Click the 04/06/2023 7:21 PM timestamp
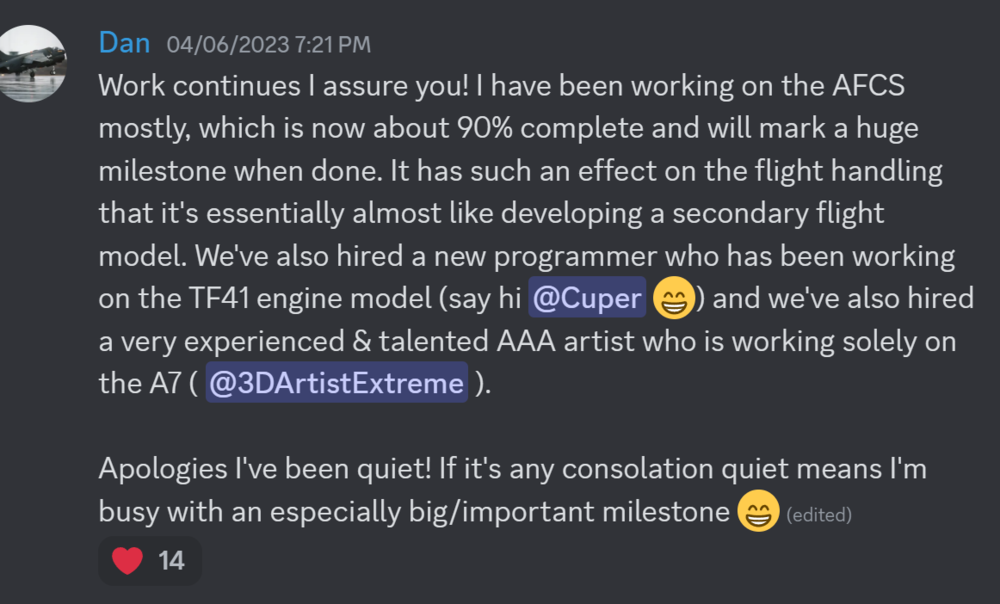Screen dimensions: 1000x604 click(x=268, y=44)
